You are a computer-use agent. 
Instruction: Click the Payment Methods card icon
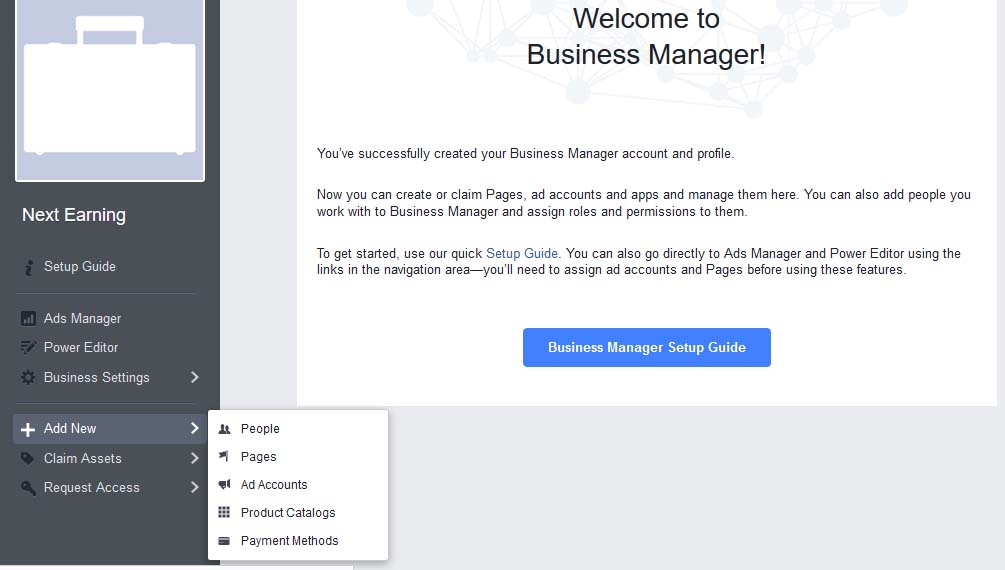224,541
